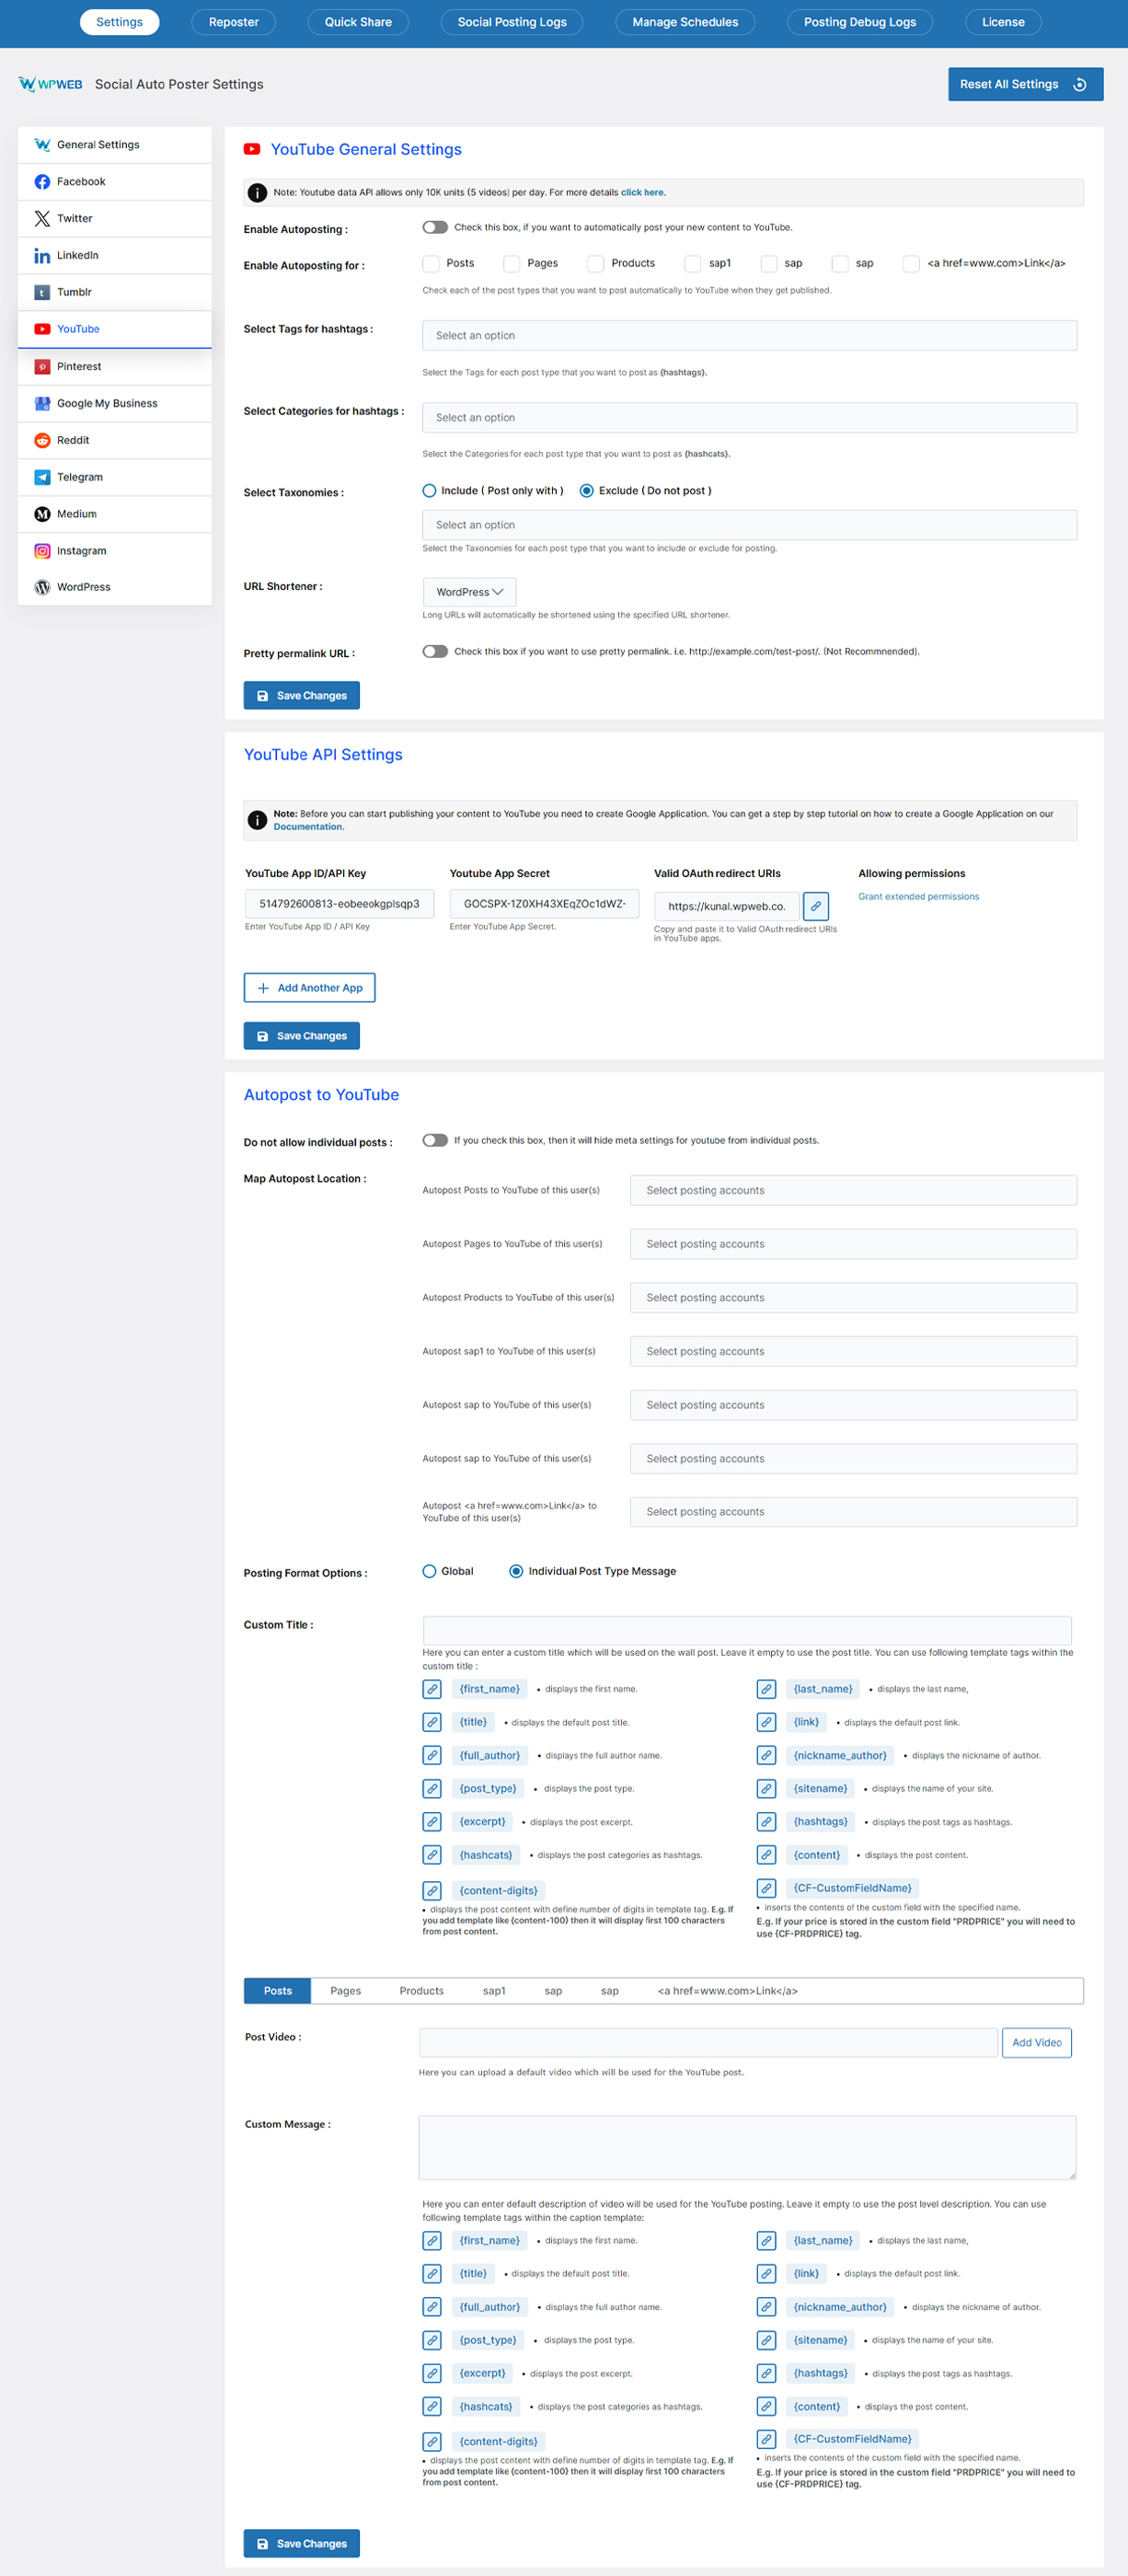Open Autopost Products posting accounts dropdown
Screen dimensions: 1128x2576
pos(853,1298)
